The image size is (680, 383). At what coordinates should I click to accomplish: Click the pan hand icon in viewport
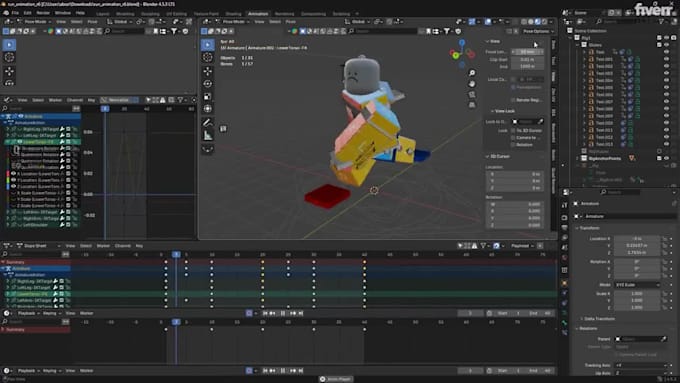(472, 84)
